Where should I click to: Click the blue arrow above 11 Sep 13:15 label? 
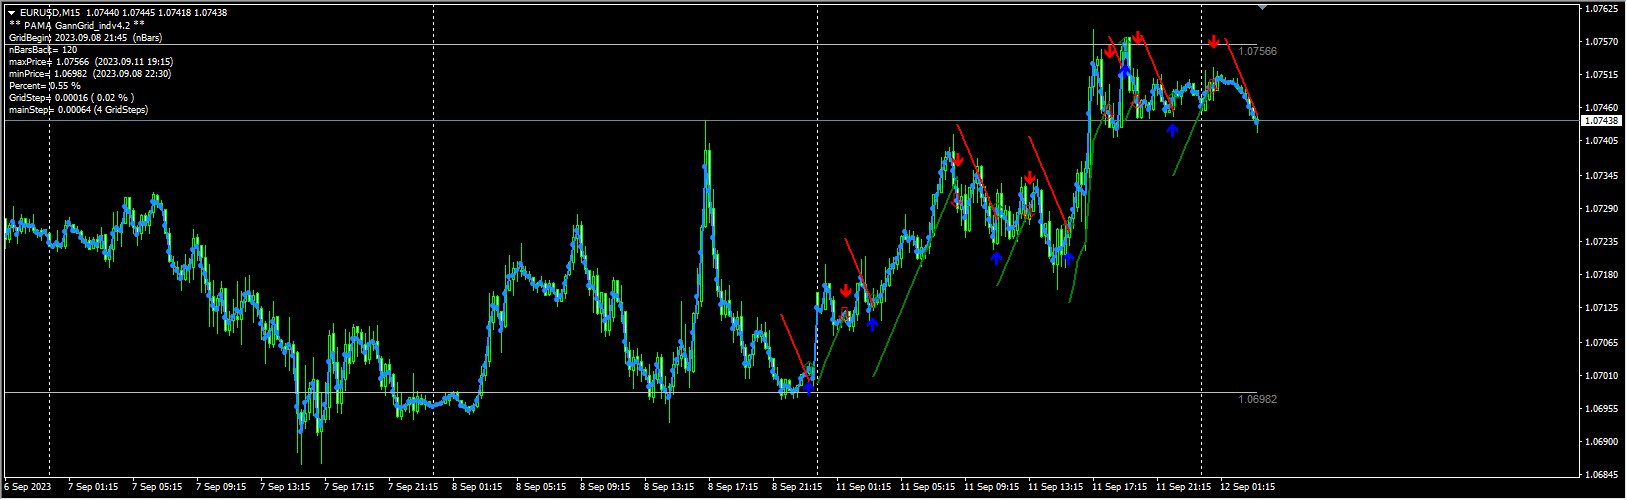[x=1068, y=259]
